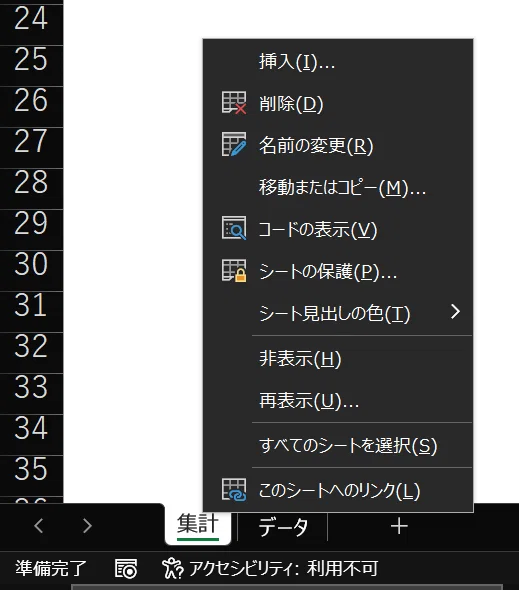This screenshot has width=519, height=590.
Task: Choose 挿入(I)... from the context menu
Action: [x=338, y=61]
